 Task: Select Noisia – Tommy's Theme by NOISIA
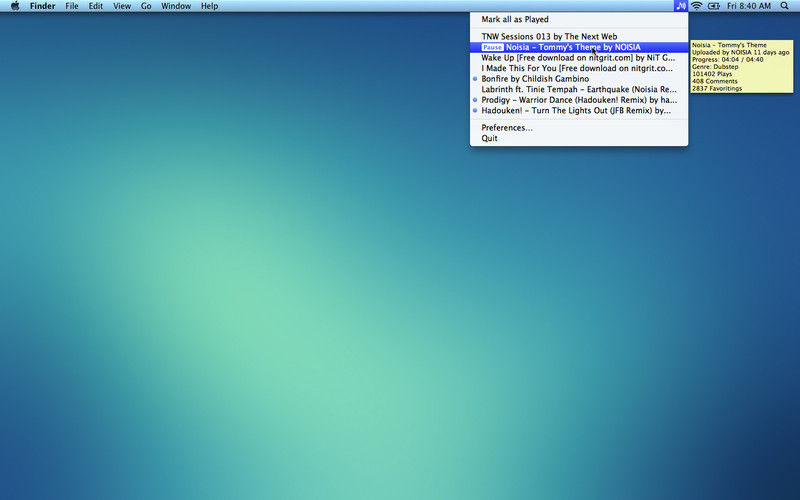579,47
